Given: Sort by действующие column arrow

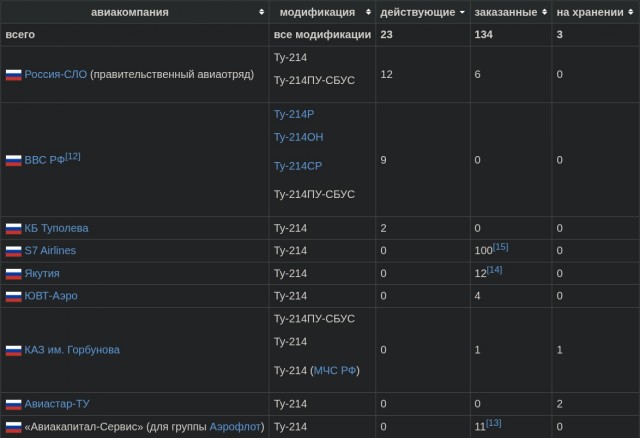Looking at the screenshot, I should [x=462, y=12].
